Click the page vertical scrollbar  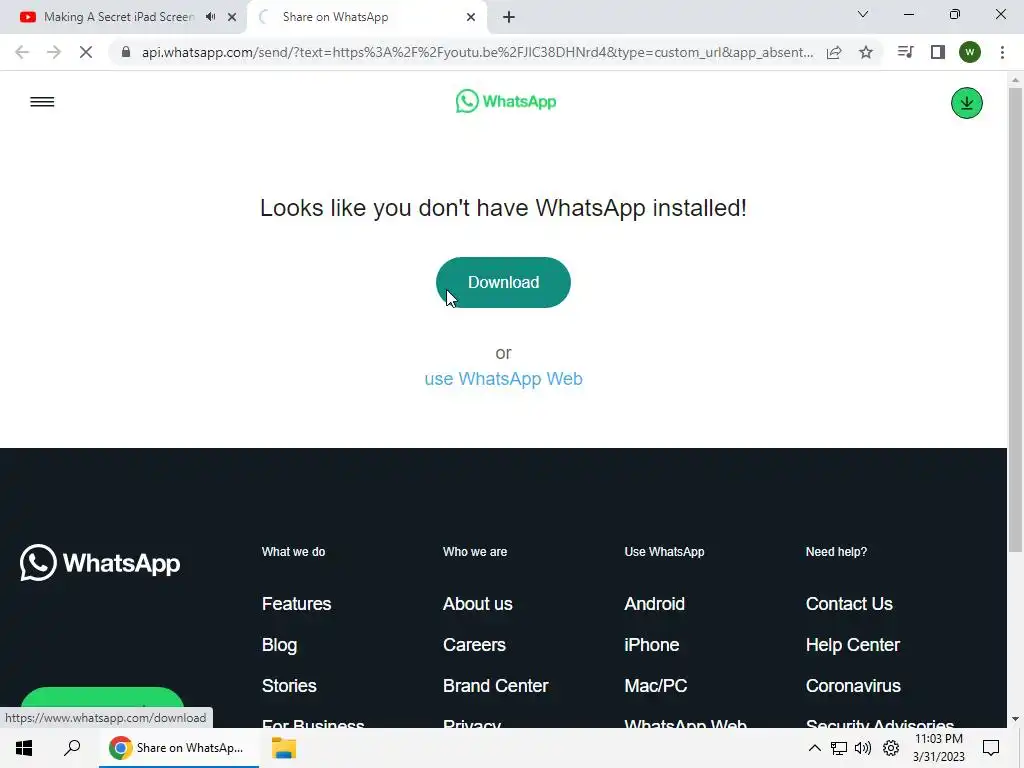point(1015,320)
